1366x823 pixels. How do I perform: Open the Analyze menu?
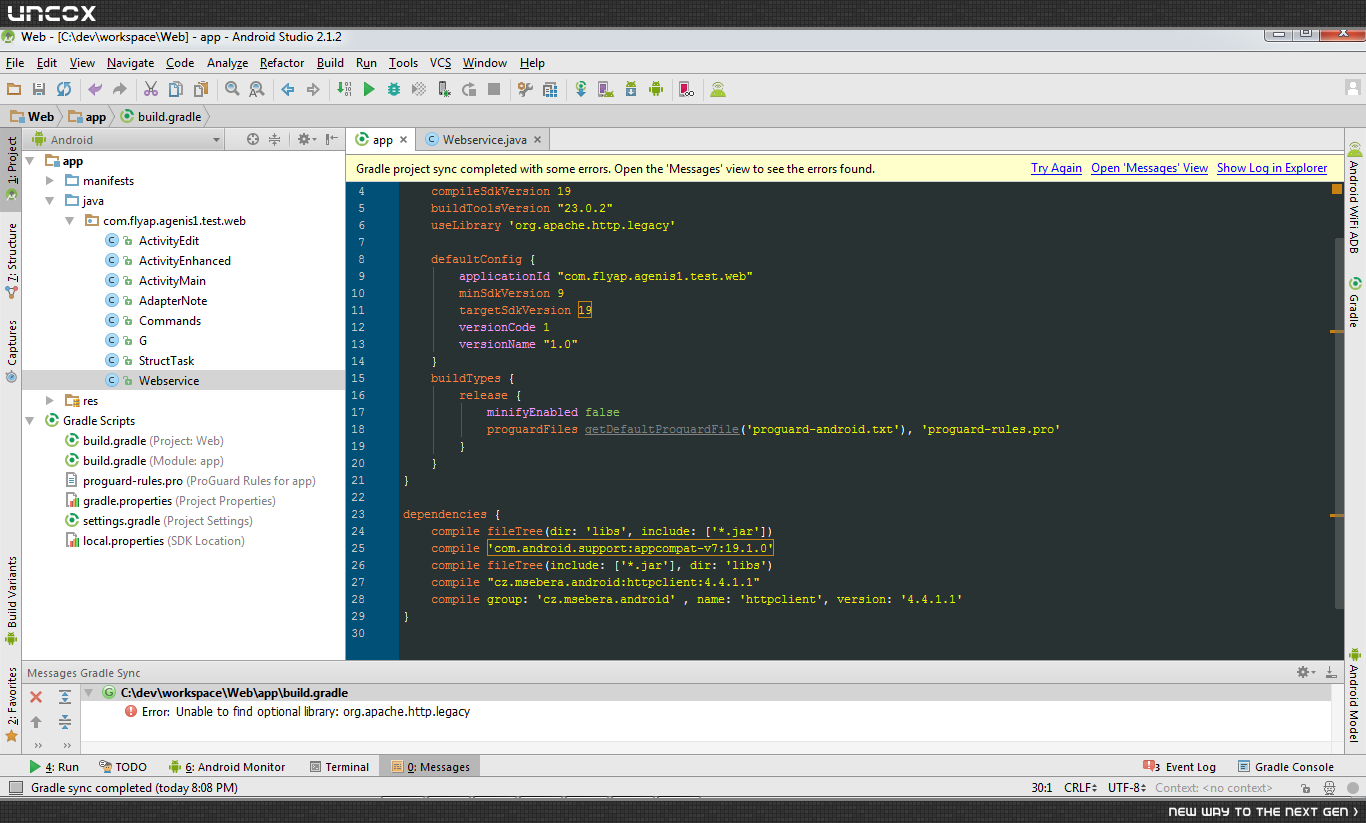(x=227, y=63)
